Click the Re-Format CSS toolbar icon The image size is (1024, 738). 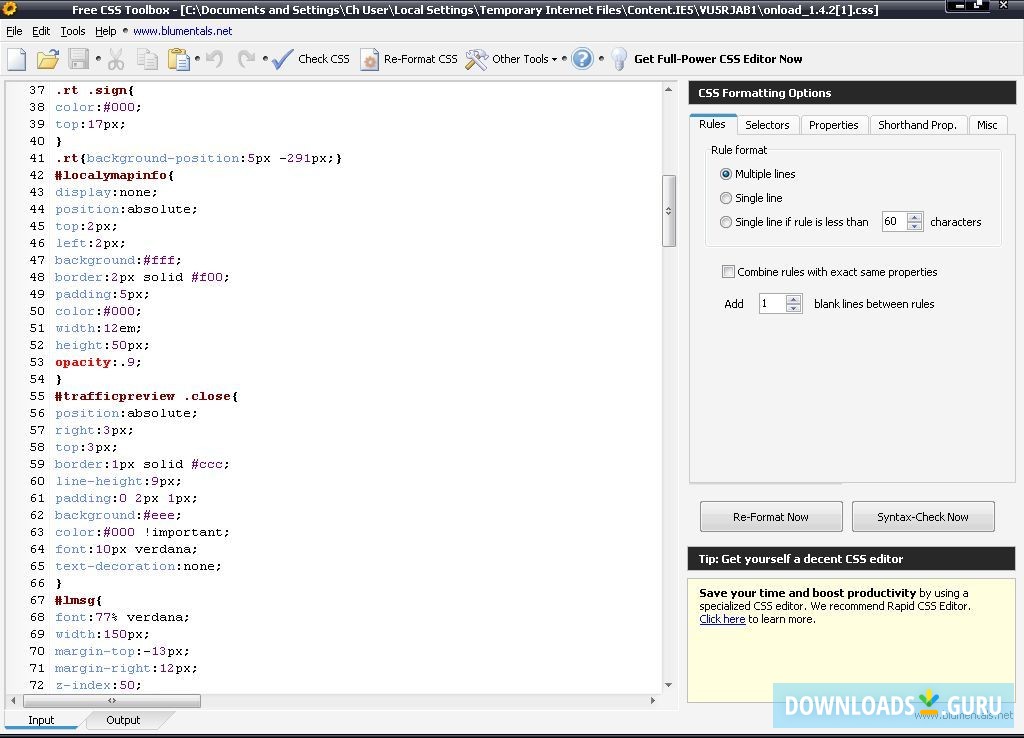tap(371, 59)
